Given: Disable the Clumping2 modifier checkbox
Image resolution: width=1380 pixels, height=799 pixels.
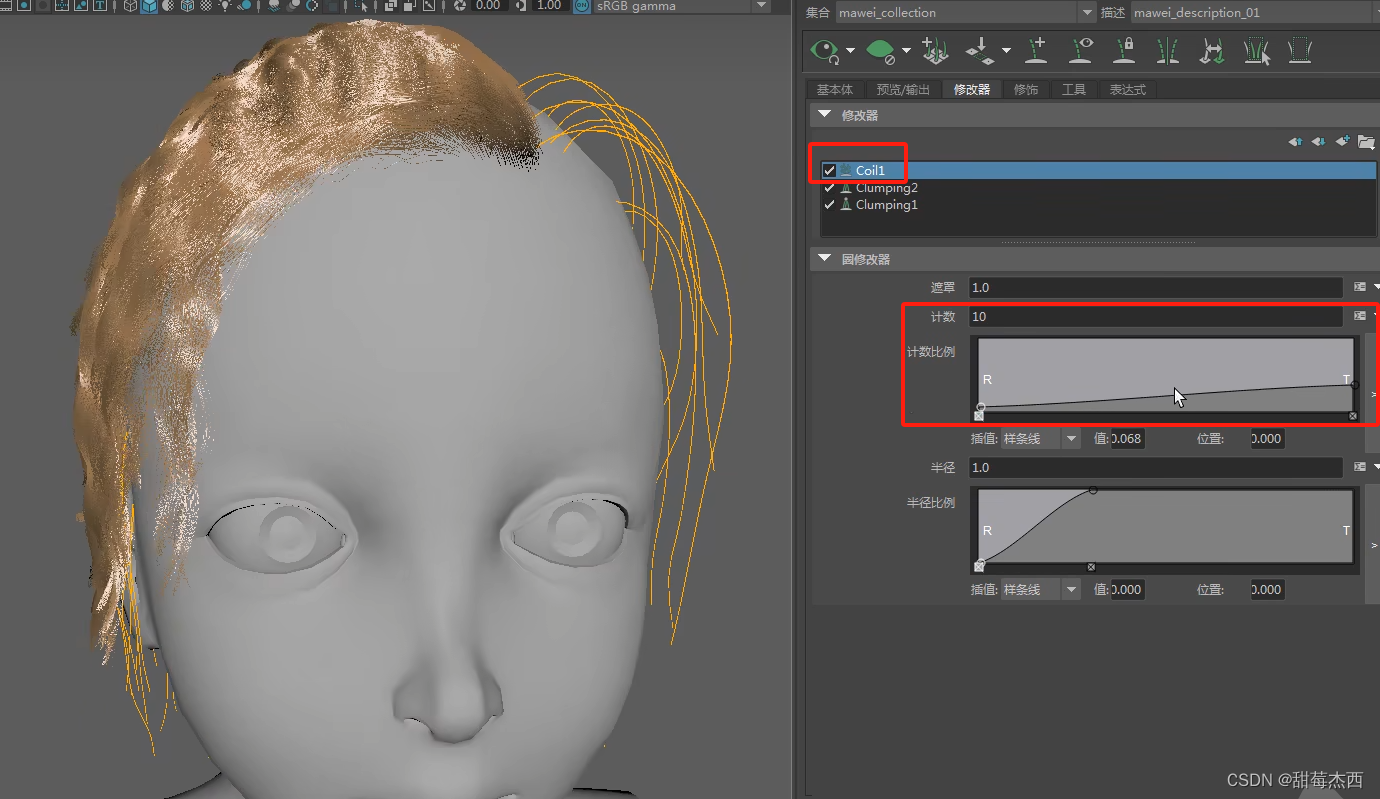Looking at the screenshot, I should coord(828,187).
